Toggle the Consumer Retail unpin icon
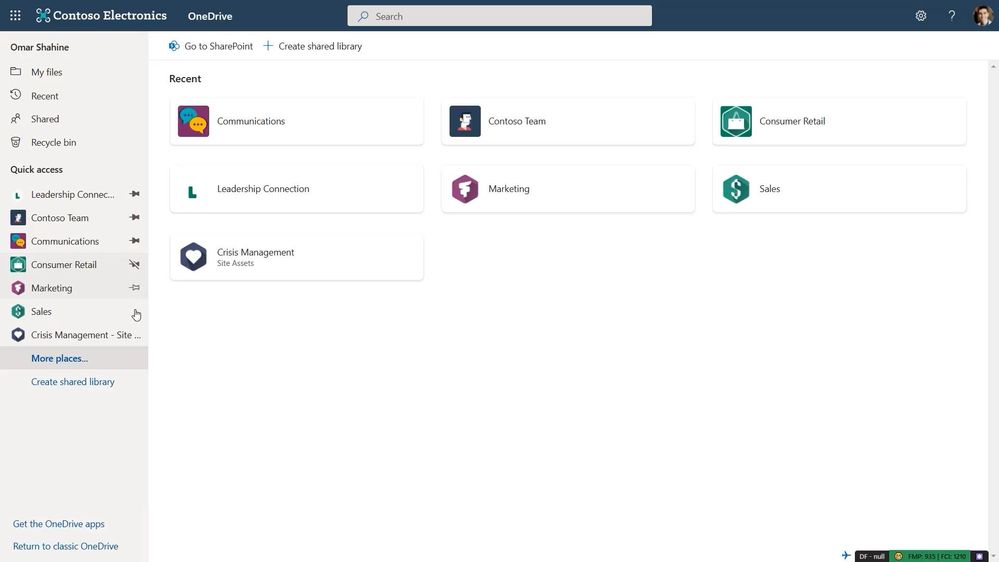This screenshot has height=562, width=999. 134,264
